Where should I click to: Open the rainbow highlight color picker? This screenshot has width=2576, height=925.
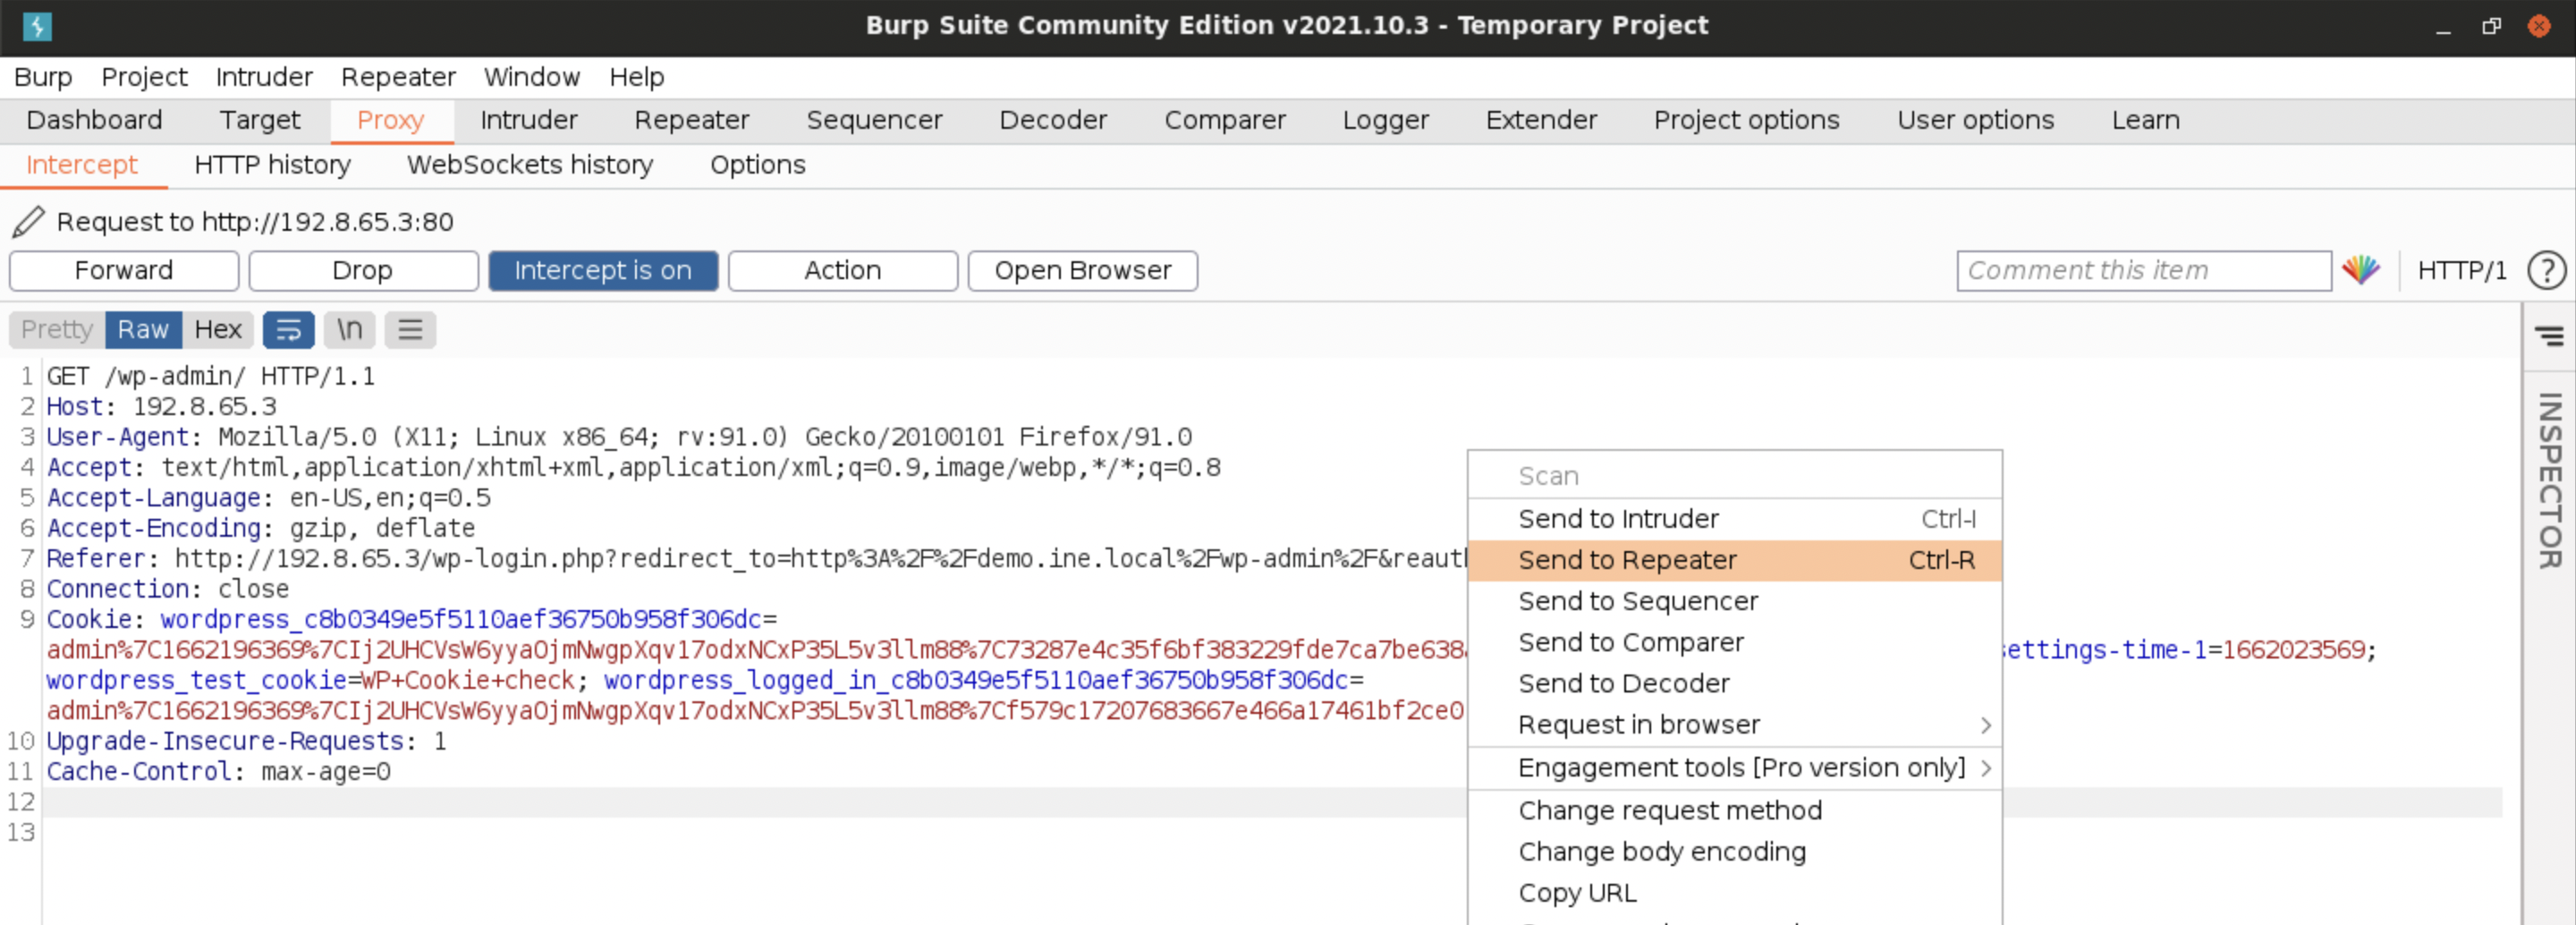click(x=2362, y=270)
